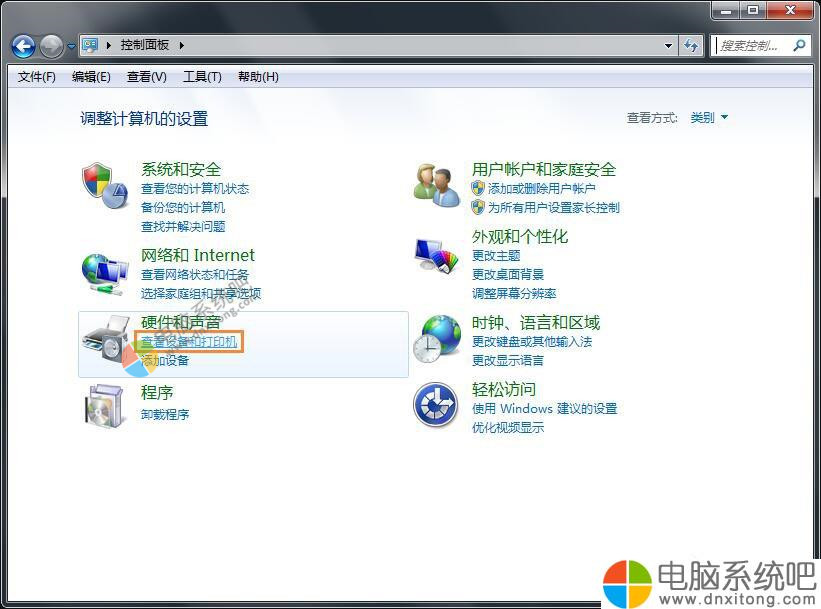Expand the 类别 view-by dropdown
The height and width of the screenshot is (609, 821).
pyautogui.click(x=709, y=118)
